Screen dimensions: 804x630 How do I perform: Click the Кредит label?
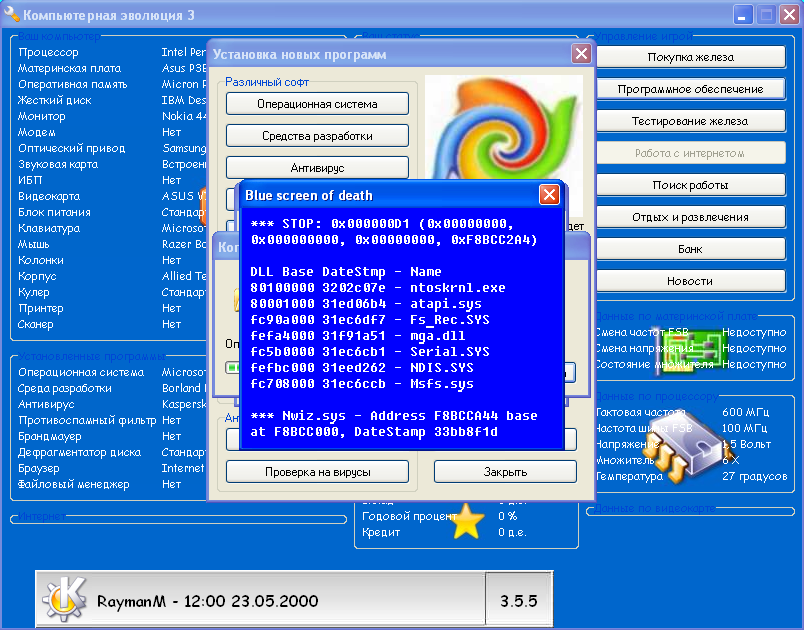[380, 532]
